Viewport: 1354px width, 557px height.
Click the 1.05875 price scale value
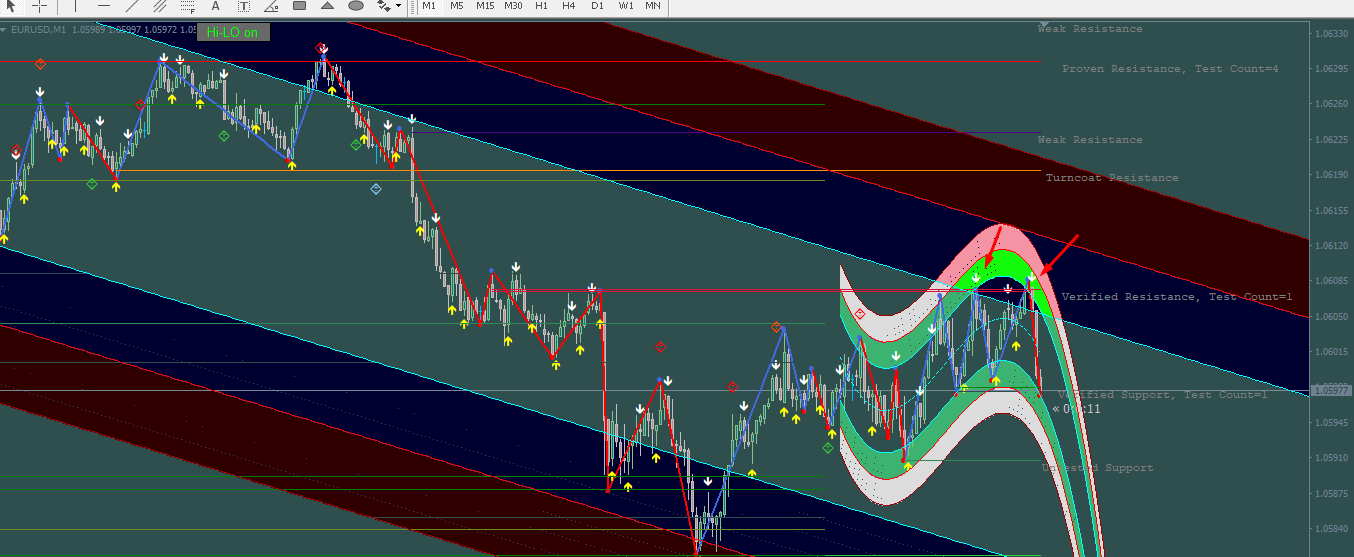click(1331, 494)
